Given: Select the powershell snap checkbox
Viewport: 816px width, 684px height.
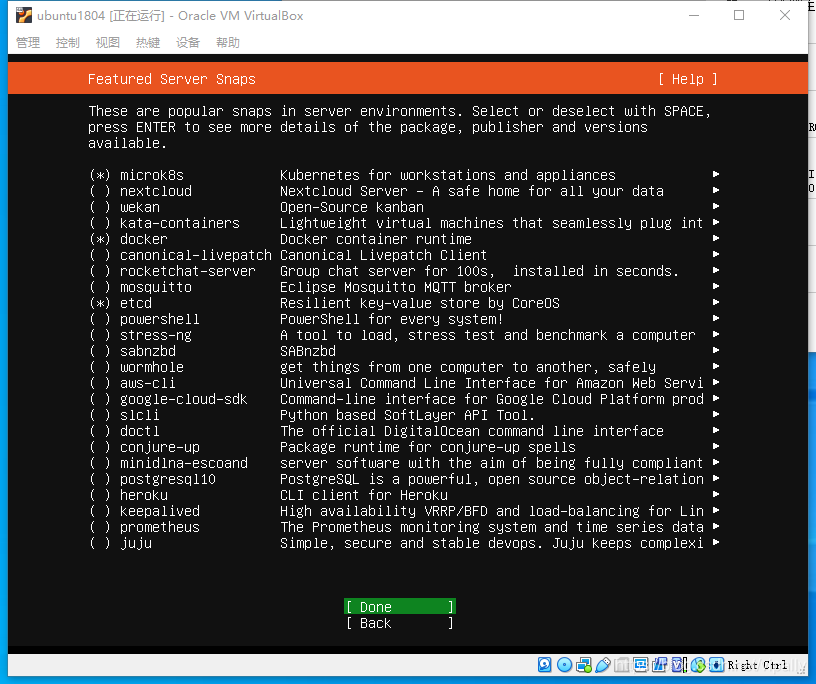Looking at the screenshot, I should 100,320.
